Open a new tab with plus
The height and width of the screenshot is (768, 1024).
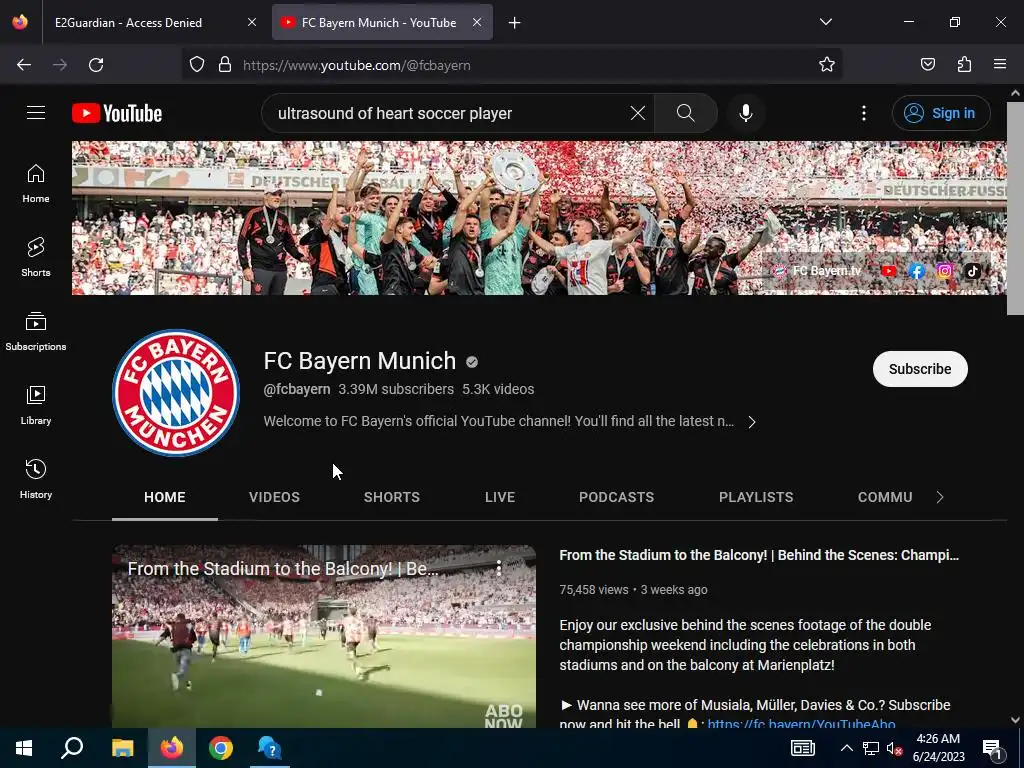pos(515,23)
